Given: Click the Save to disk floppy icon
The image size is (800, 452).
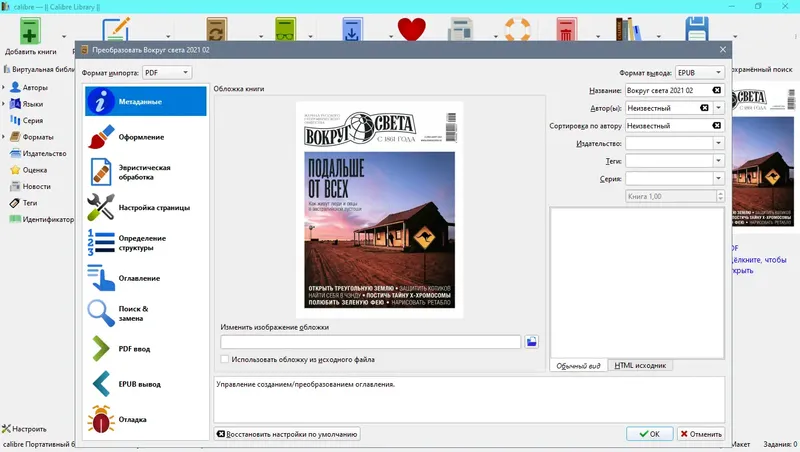Looking at the screenshot, I should click(697, 29).
